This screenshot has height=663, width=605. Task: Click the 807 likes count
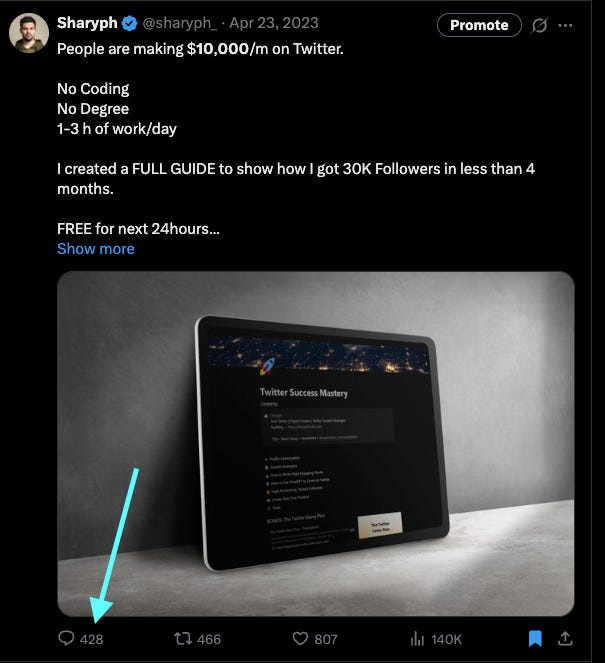(x=326, y=639)
